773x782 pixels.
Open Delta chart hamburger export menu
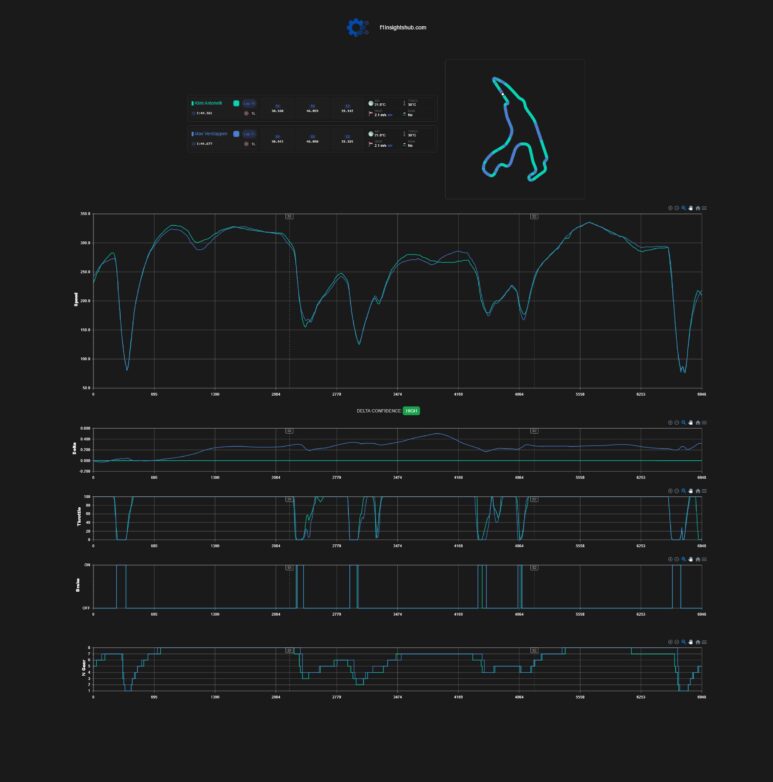click(x=704, y=422)
